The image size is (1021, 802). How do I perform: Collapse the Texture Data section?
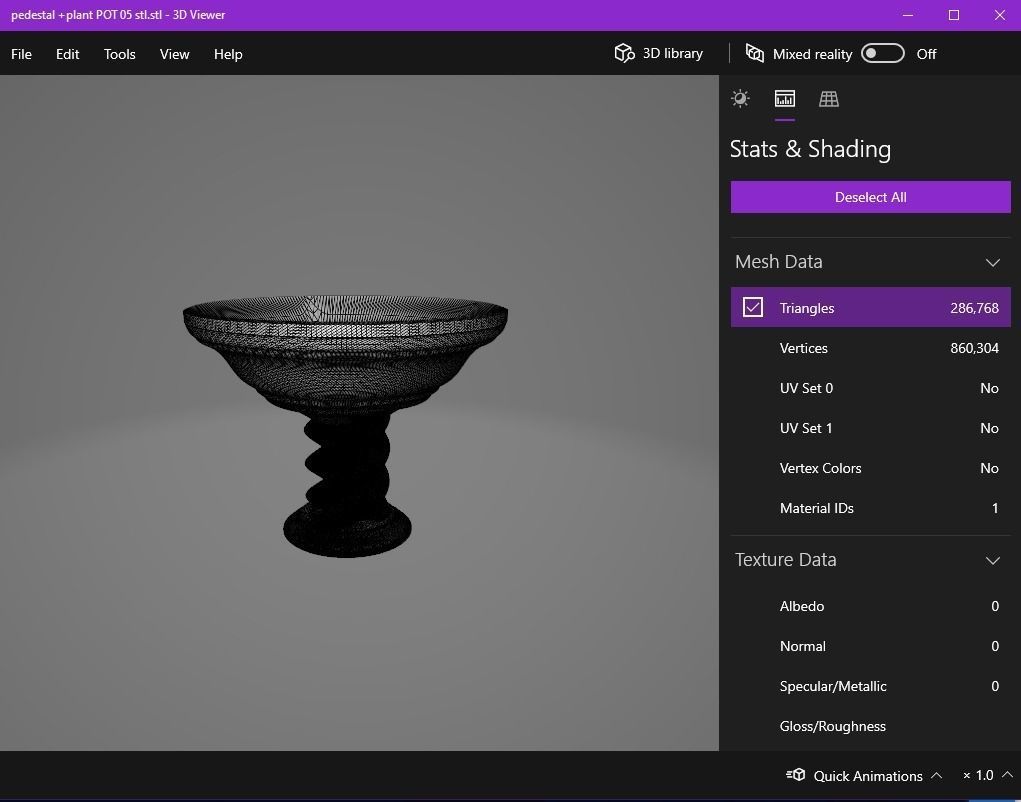992,560
